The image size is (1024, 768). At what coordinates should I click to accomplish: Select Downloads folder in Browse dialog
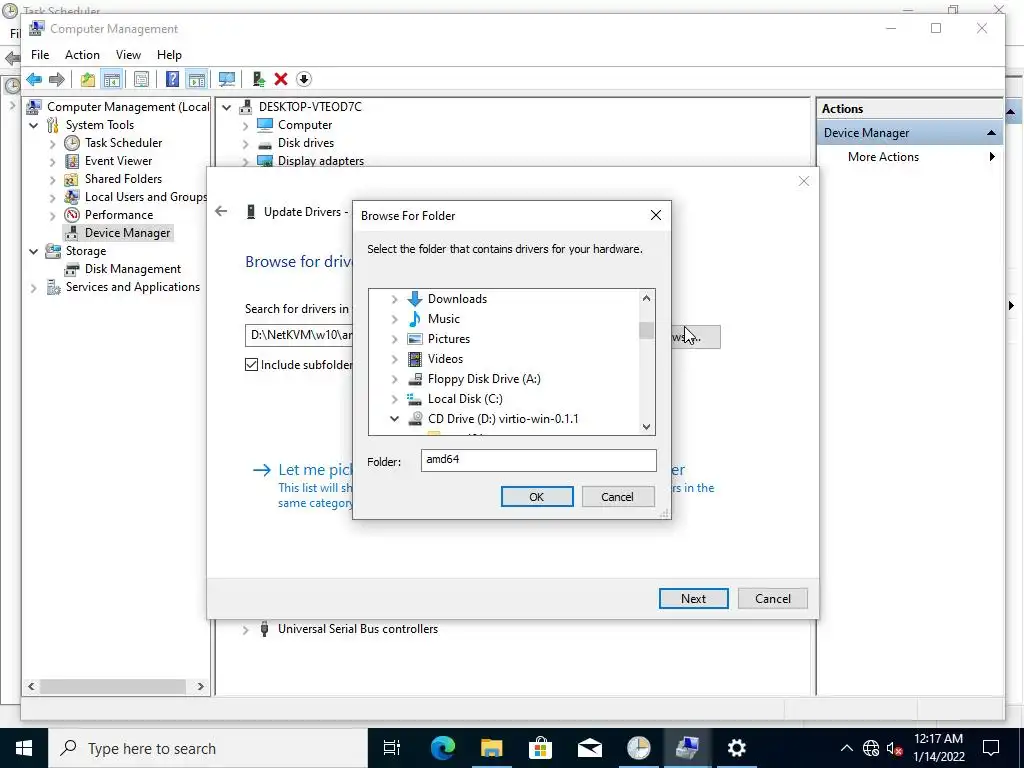457,299
